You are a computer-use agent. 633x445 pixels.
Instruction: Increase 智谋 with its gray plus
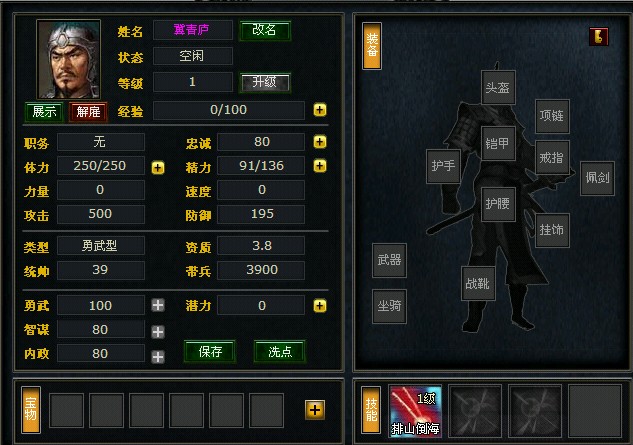(x=158, y=332)
